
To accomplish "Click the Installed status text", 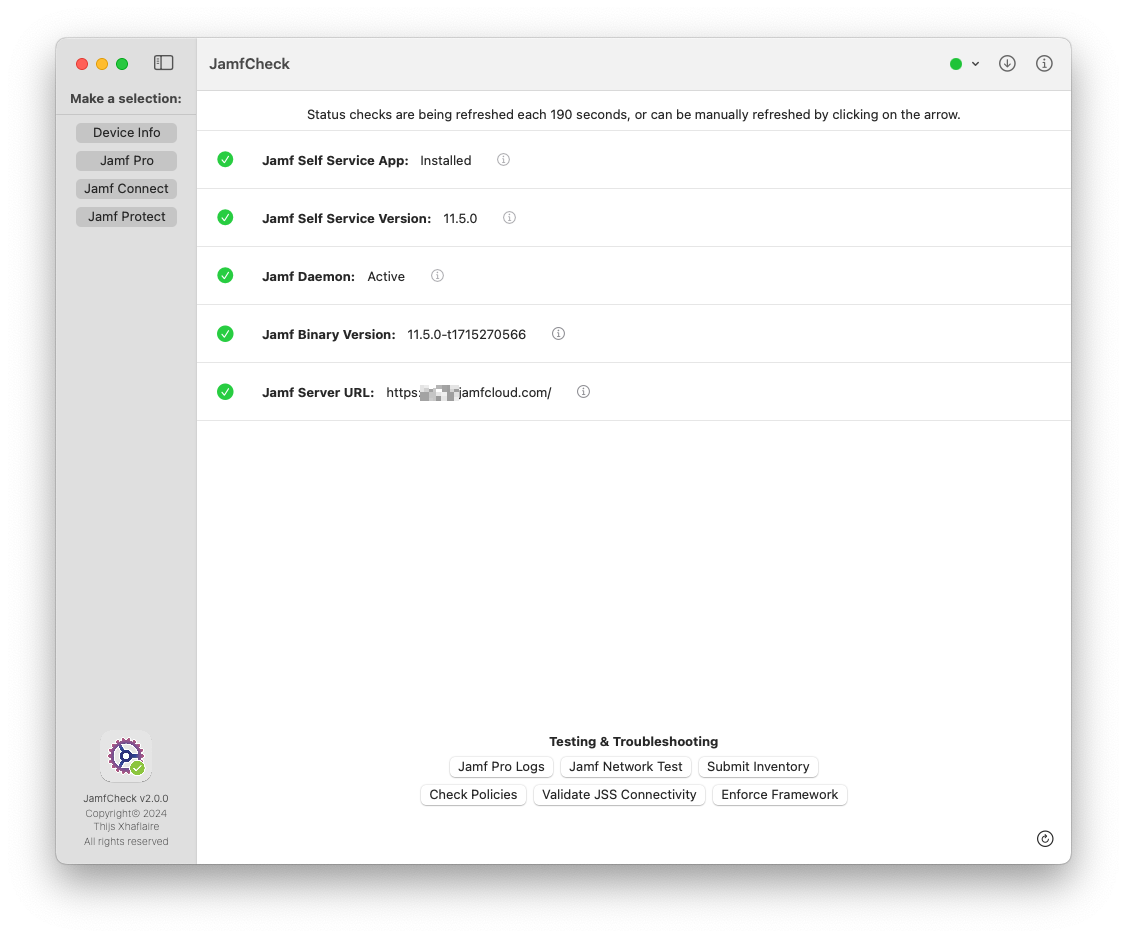I will click(446, 160).
